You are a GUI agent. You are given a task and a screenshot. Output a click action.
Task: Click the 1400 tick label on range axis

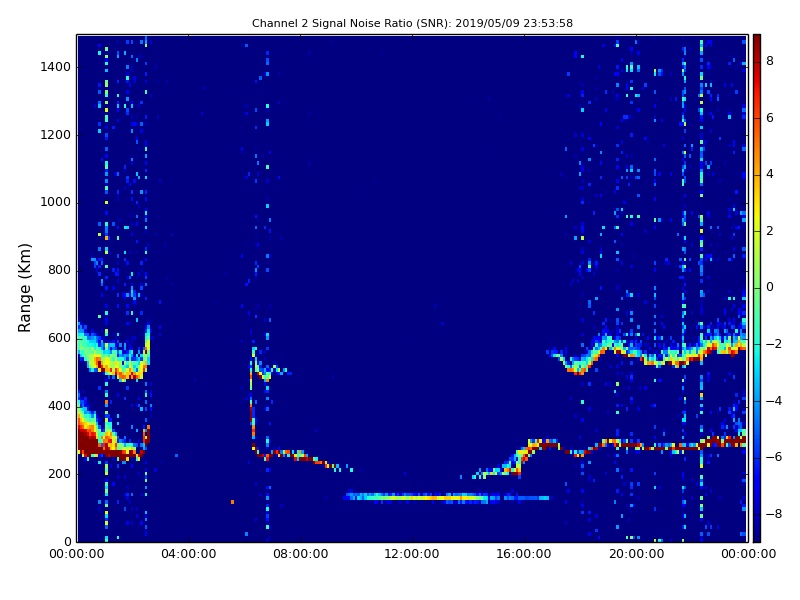[56, 67]
